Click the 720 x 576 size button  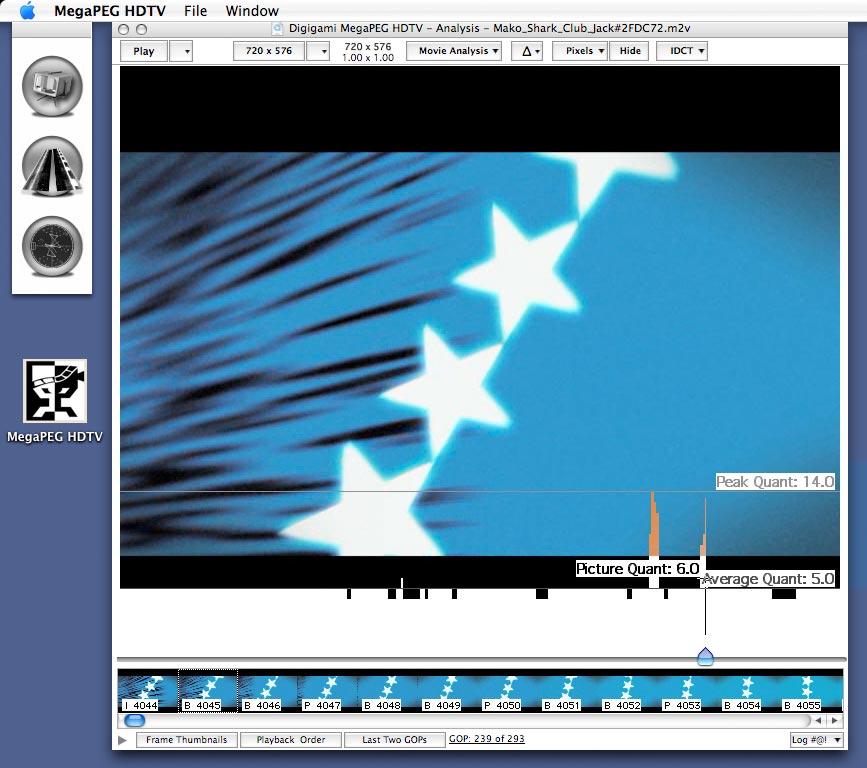point(269,51)
